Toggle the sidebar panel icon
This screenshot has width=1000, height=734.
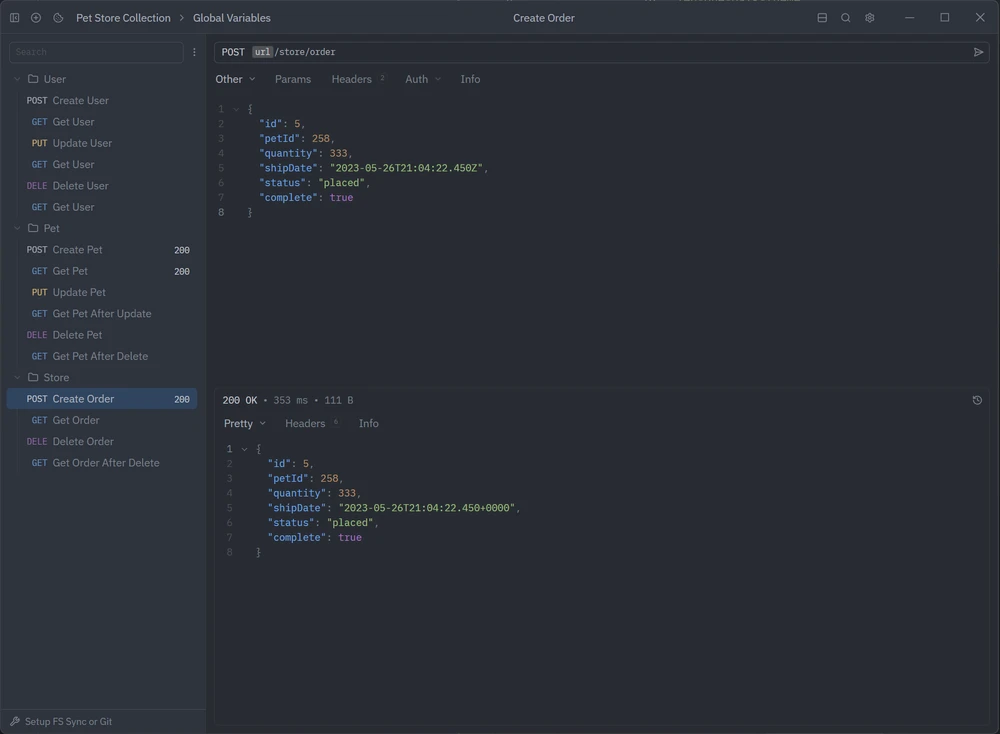tap(15, 18)
